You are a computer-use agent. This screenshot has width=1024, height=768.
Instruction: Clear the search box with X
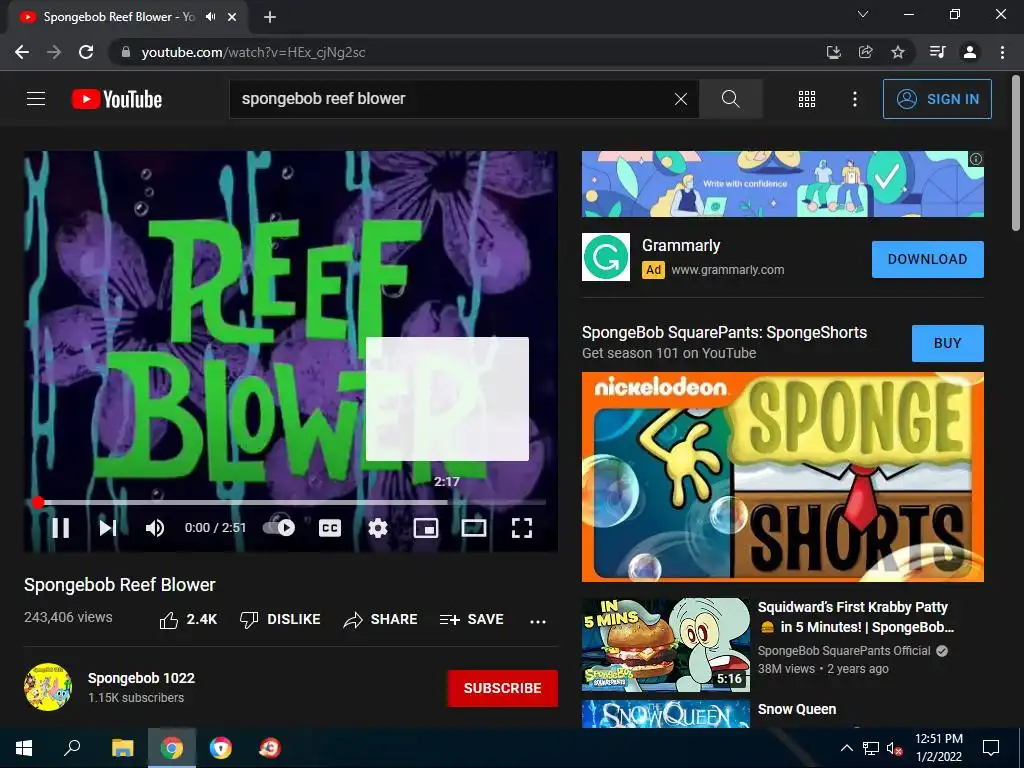pos(680,99)
